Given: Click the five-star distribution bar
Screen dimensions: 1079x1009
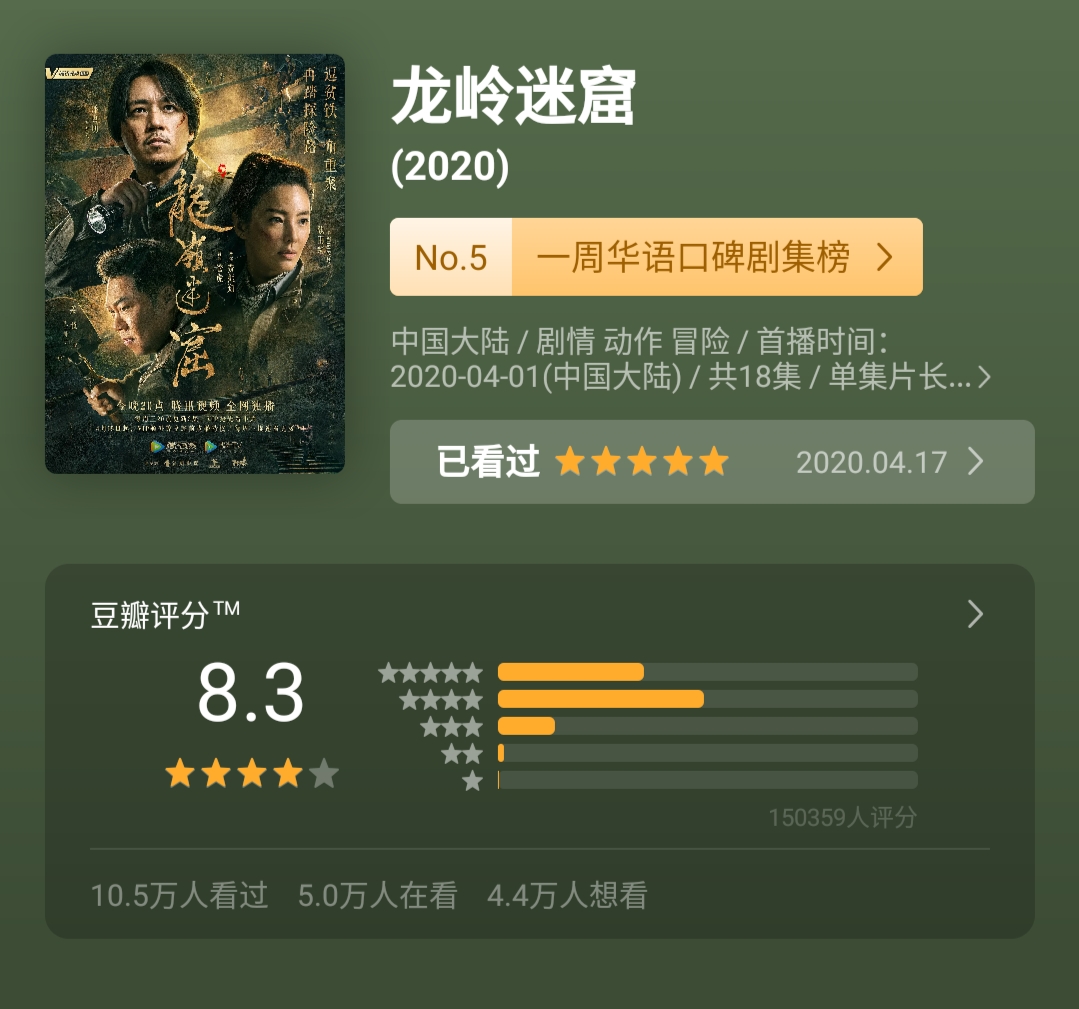Looking at the screenshot, I should 708,672.
